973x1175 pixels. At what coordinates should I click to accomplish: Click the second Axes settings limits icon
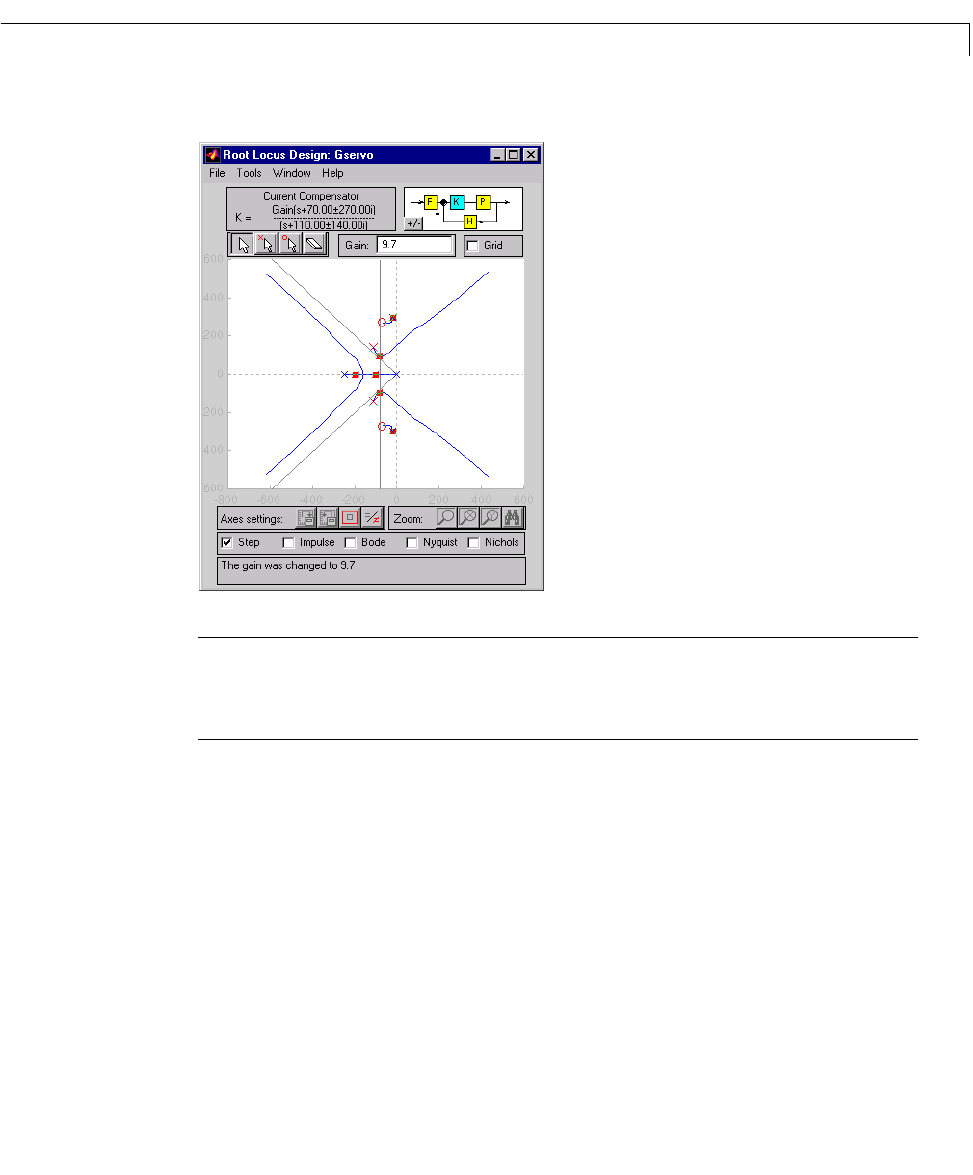click(328, 518)
